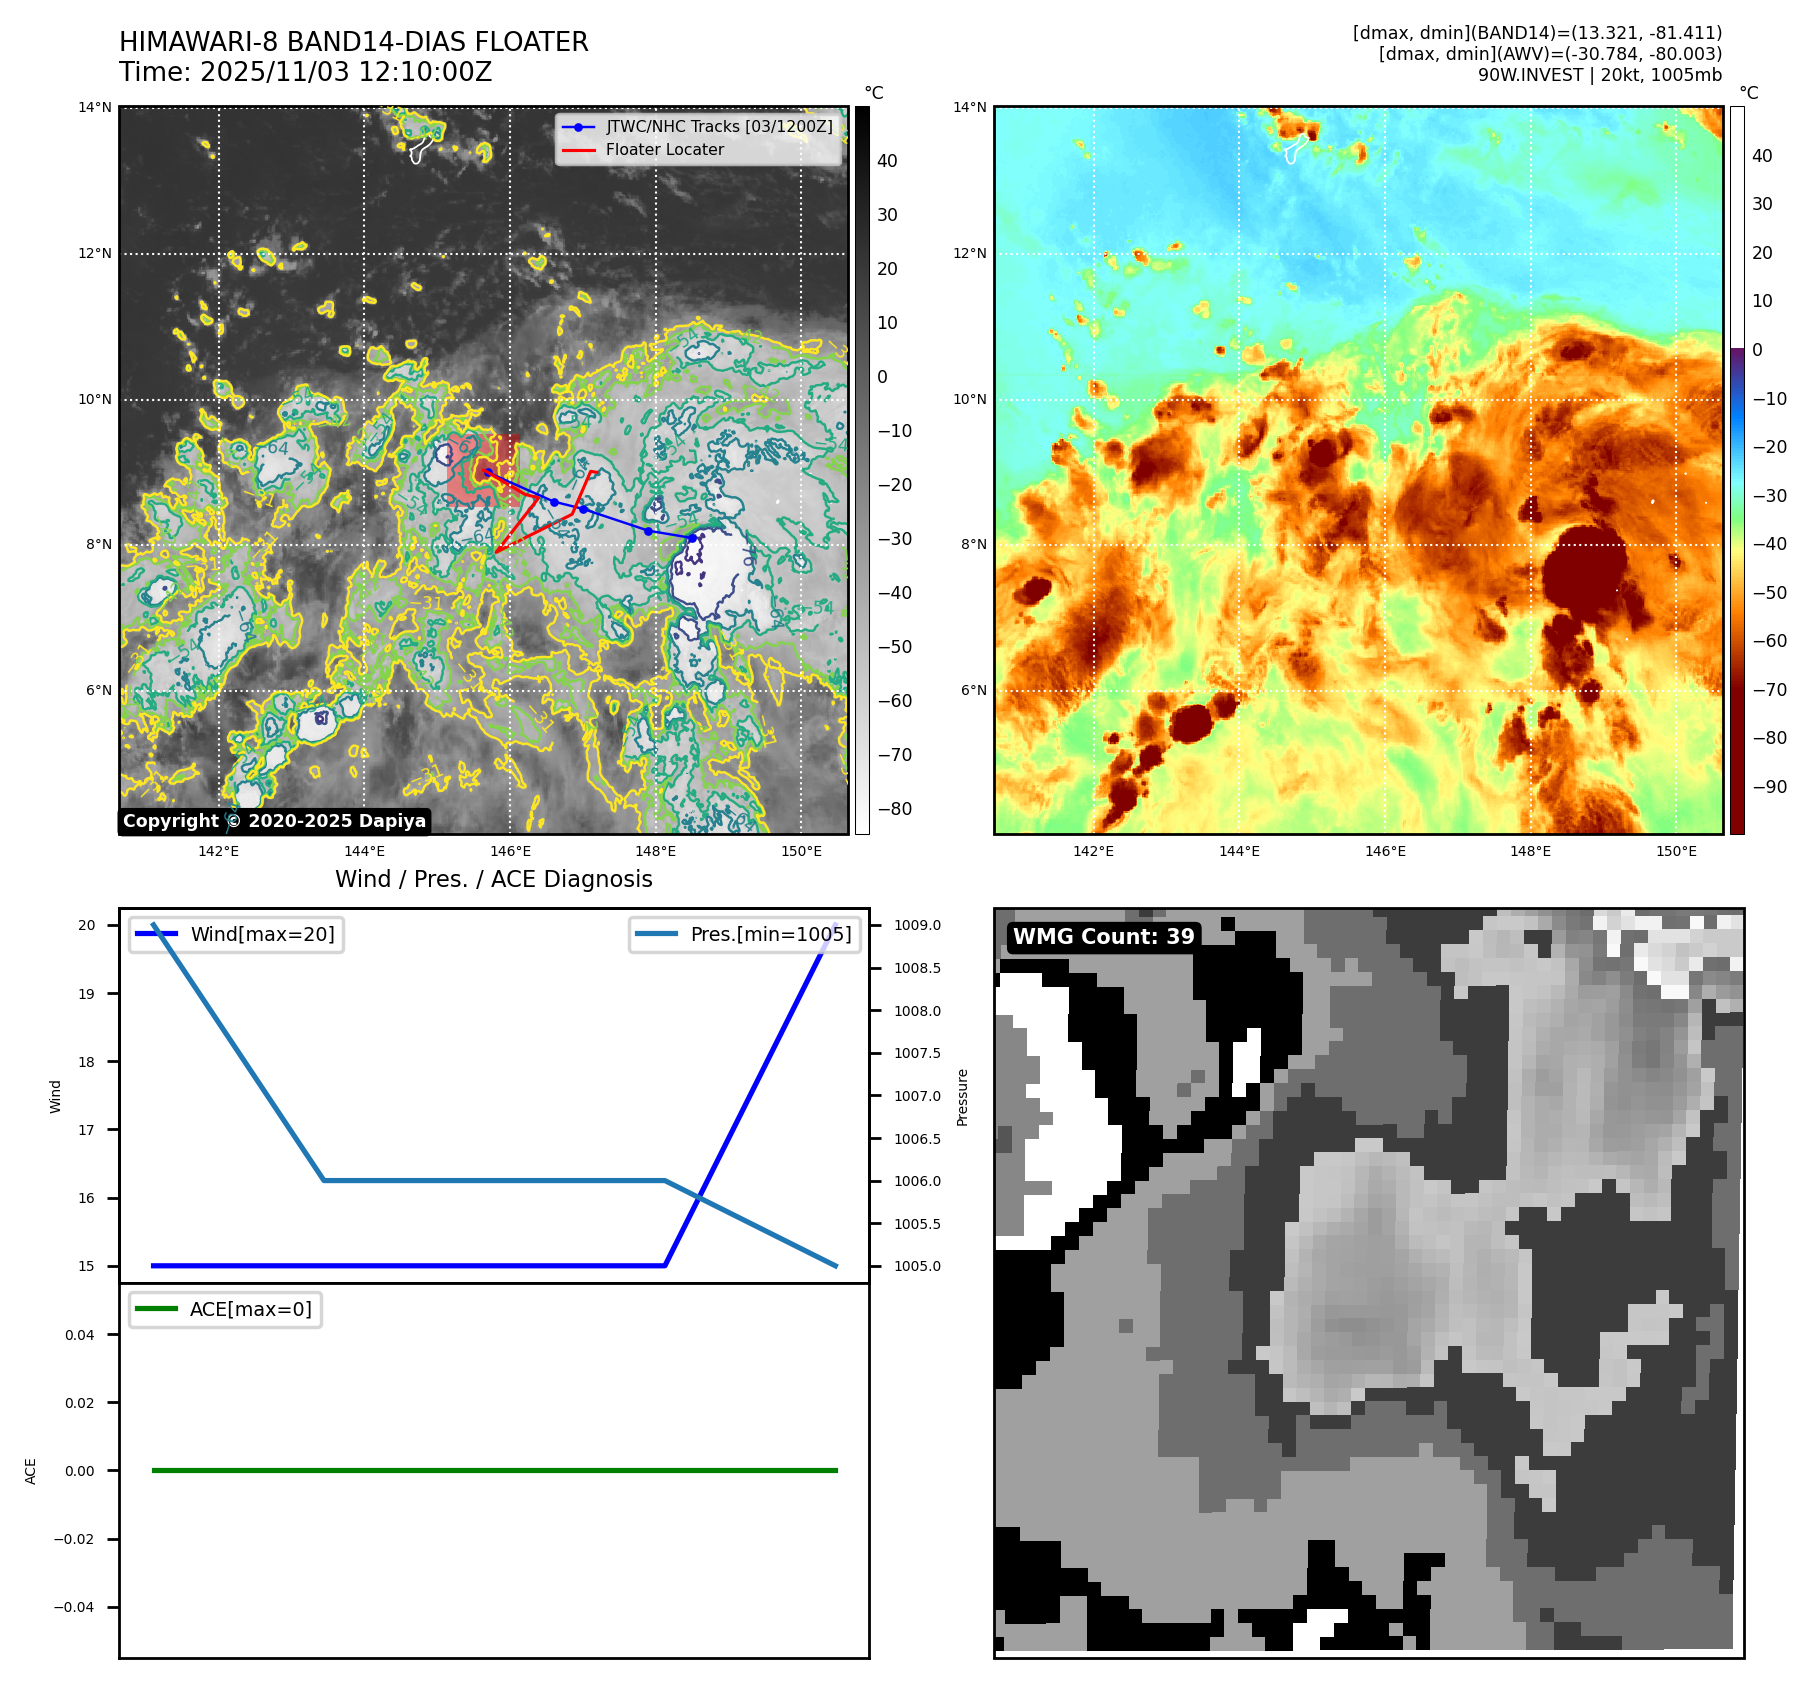The width and height of the screenshot is (1813, 1695).
Task: Click the WMG Count: 39 label
Action: pyautogui.click(x=1103, y=937)
